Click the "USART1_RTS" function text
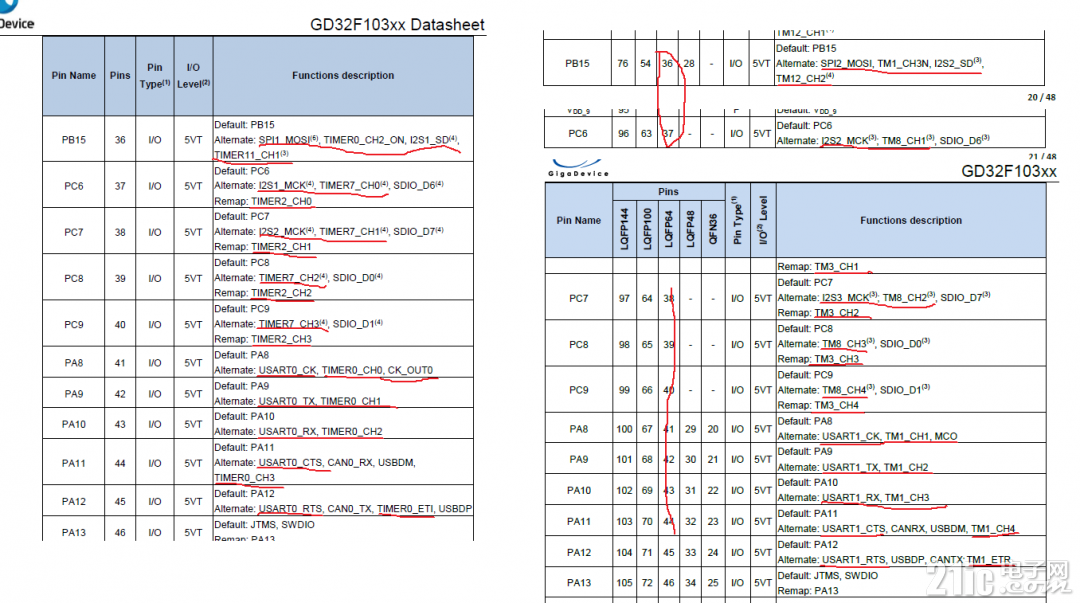Screen dimensions: 1080x603 [853, 560]
